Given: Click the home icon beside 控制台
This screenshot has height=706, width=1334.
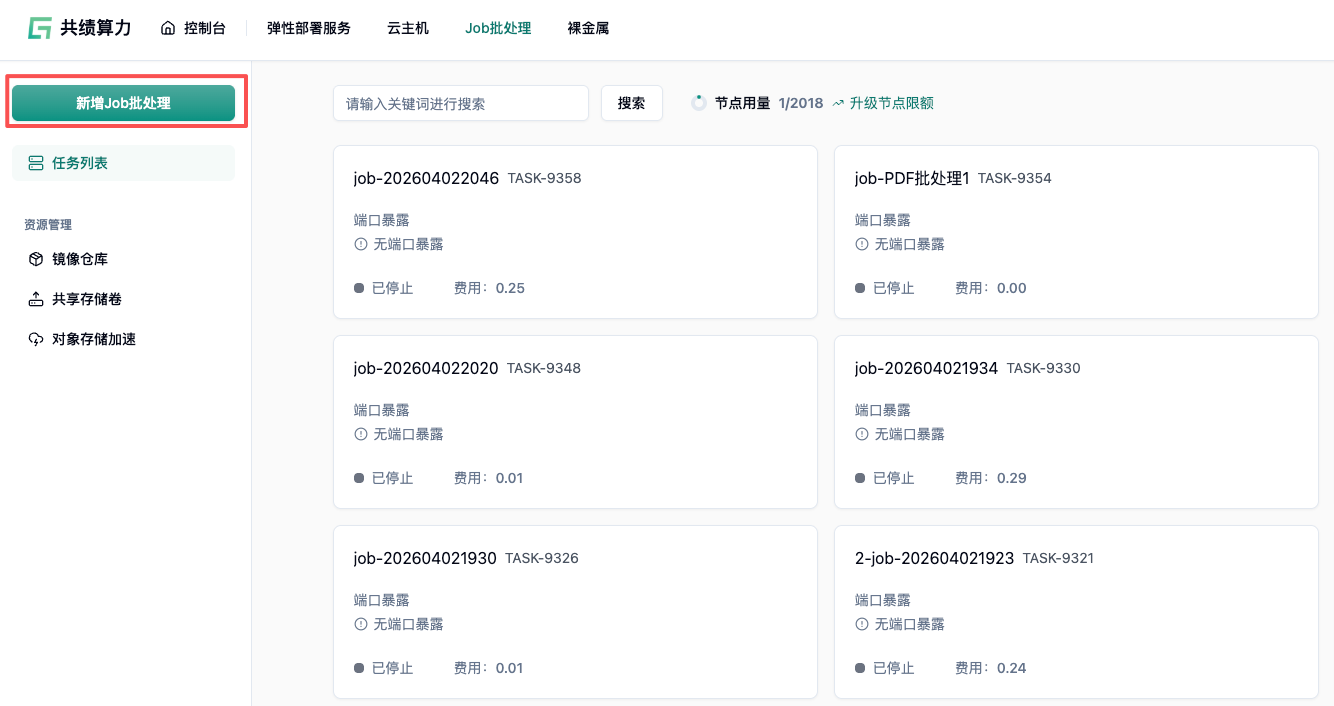Looking at the screenshot, I should tap(168, 28).
